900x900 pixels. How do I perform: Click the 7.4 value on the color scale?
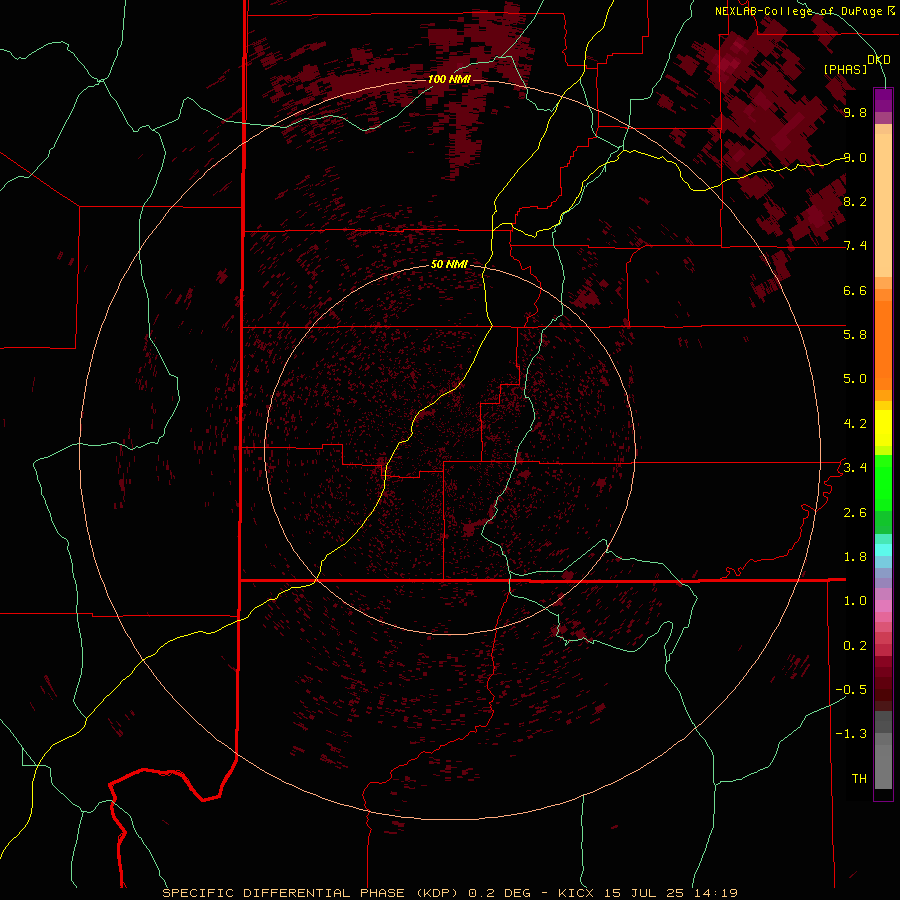(855, 246)
